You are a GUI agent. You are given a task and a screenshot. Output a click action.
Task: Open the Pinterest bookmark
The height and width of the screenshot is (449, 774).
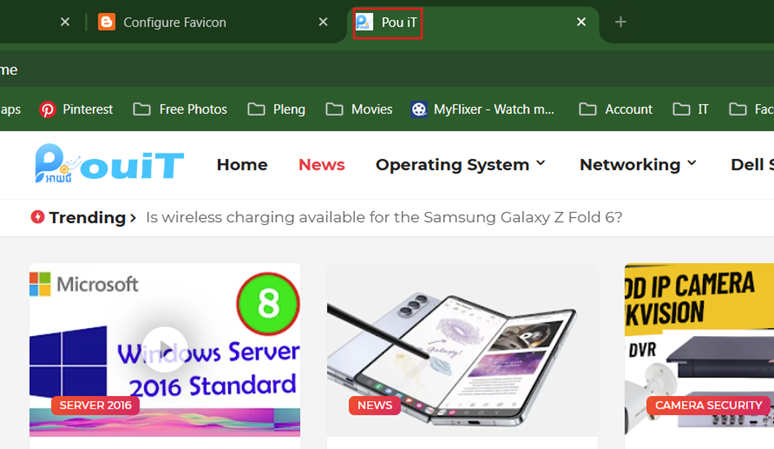click(76, 110)
